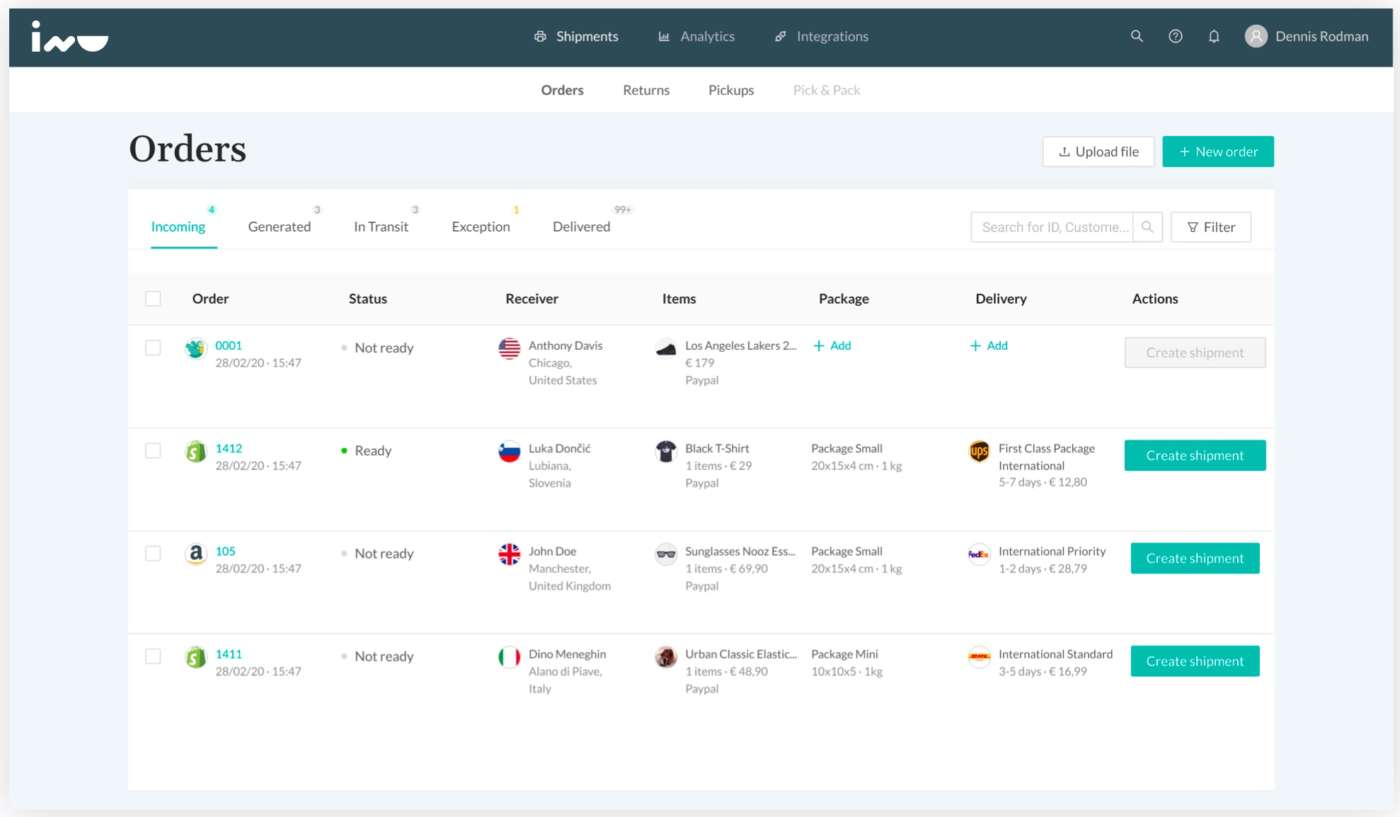Open the Analytics menu

point(696,36)
